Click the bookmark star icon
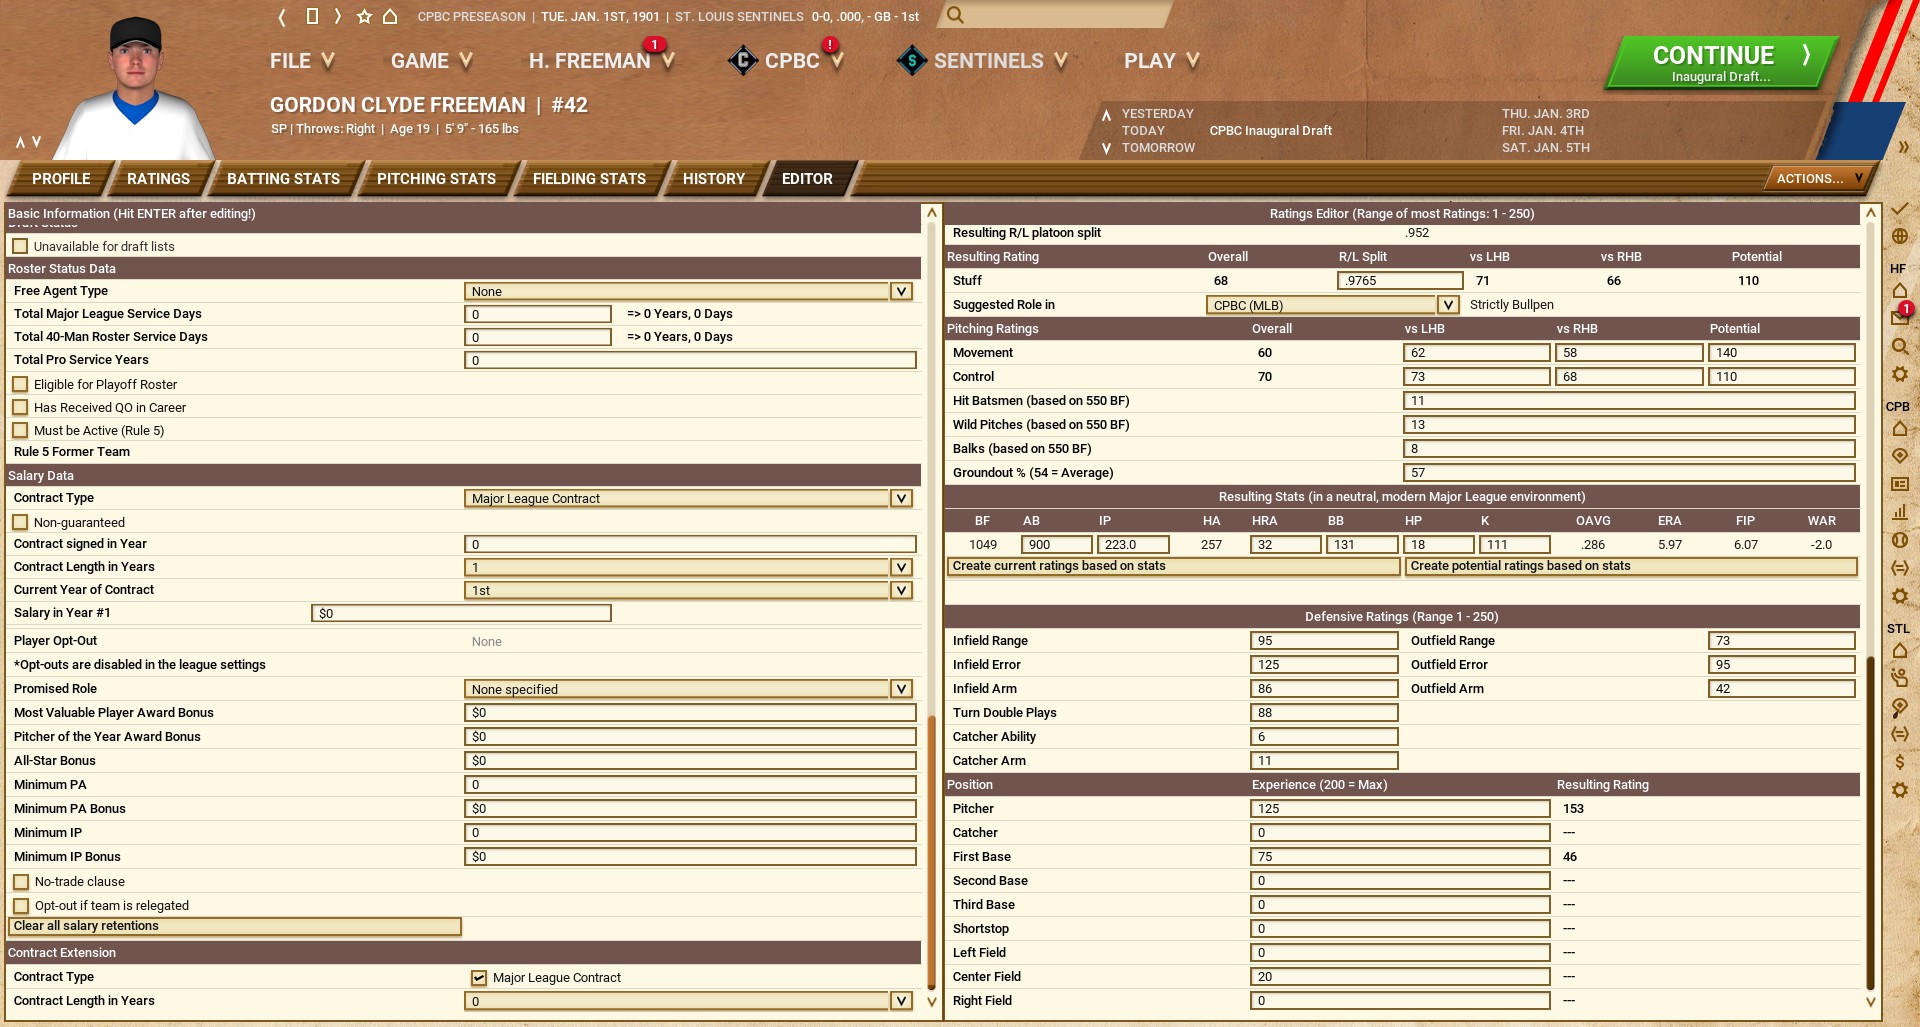 pyautogui.click(x=364, y=17)
